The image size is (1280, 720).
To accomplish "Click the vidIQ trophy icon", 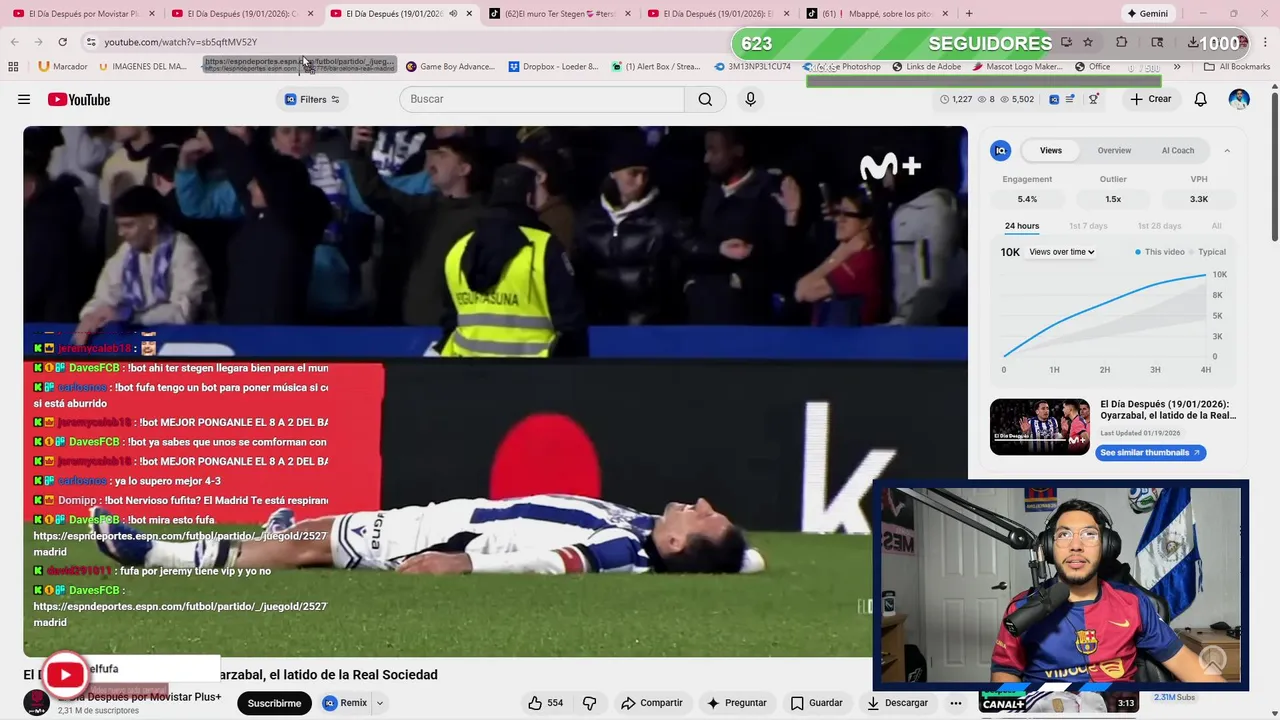I will (x=1094, y=99).
